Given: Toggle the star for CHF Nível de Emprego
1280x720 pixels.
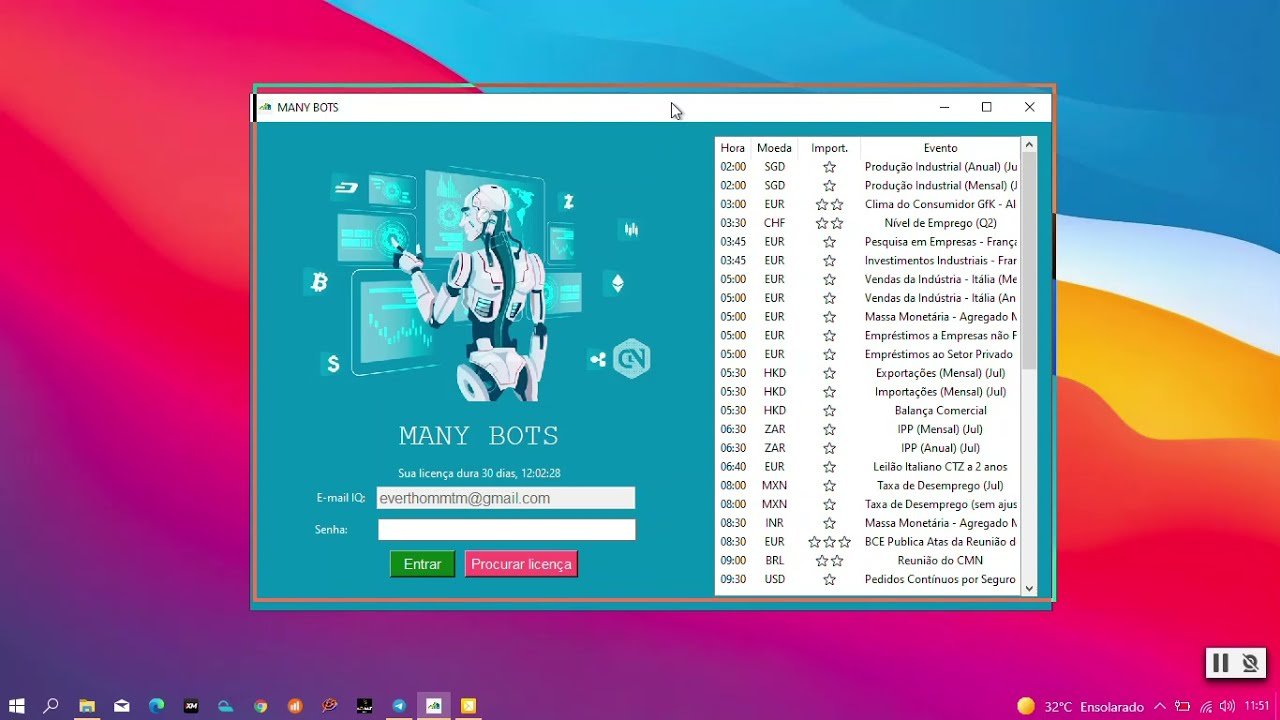Looking at the screenshot, I should pyautogui.click(x=829, y=222).
